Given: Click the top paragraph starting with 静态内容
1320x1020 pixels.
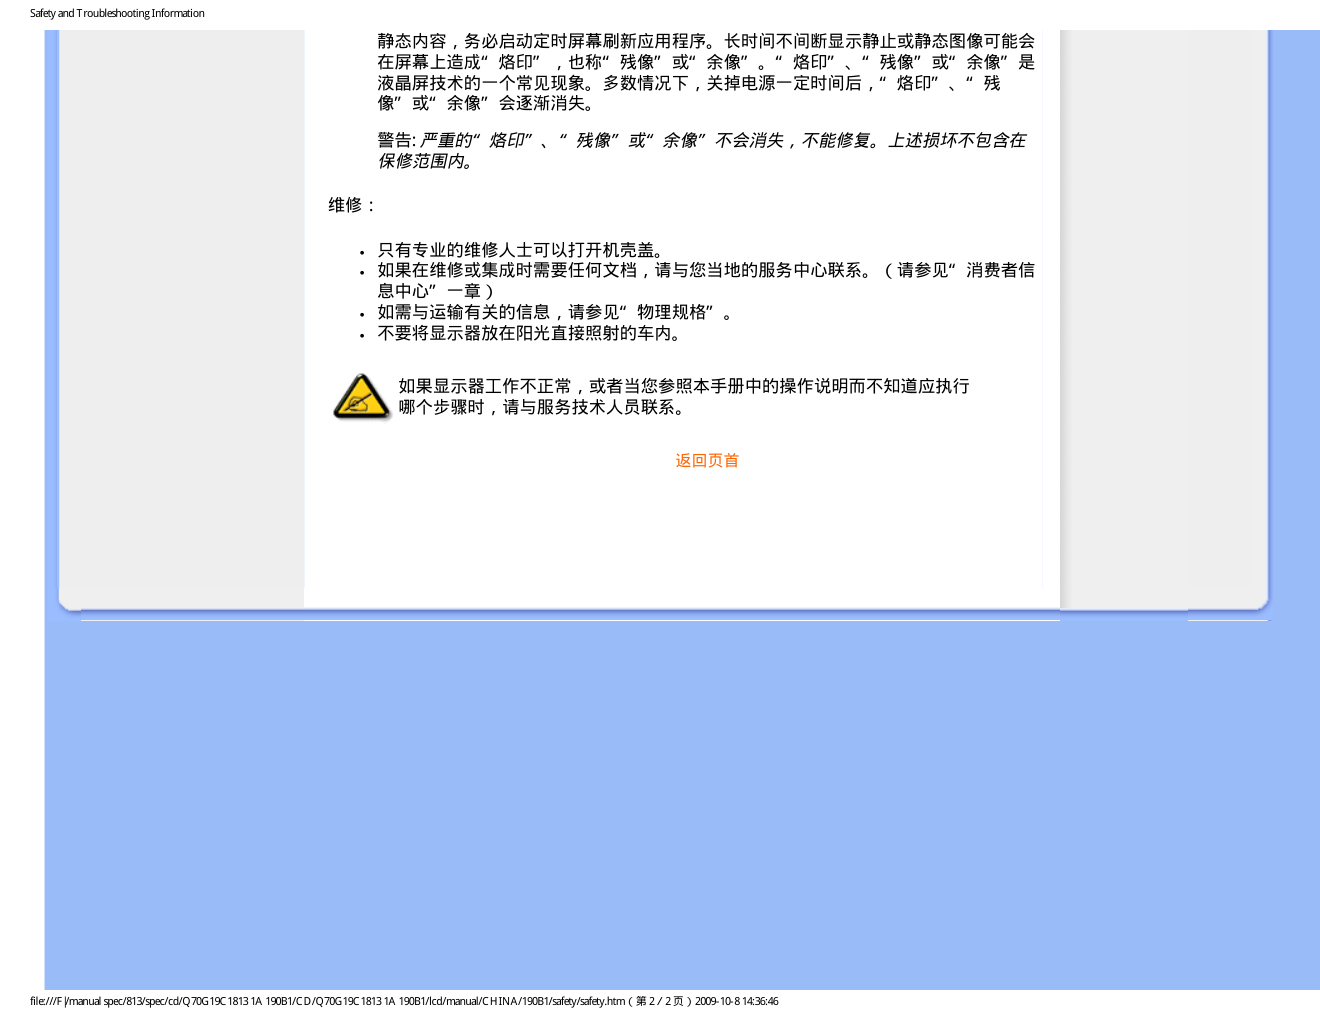Looking at the screenshot, I should pos(705,72).
